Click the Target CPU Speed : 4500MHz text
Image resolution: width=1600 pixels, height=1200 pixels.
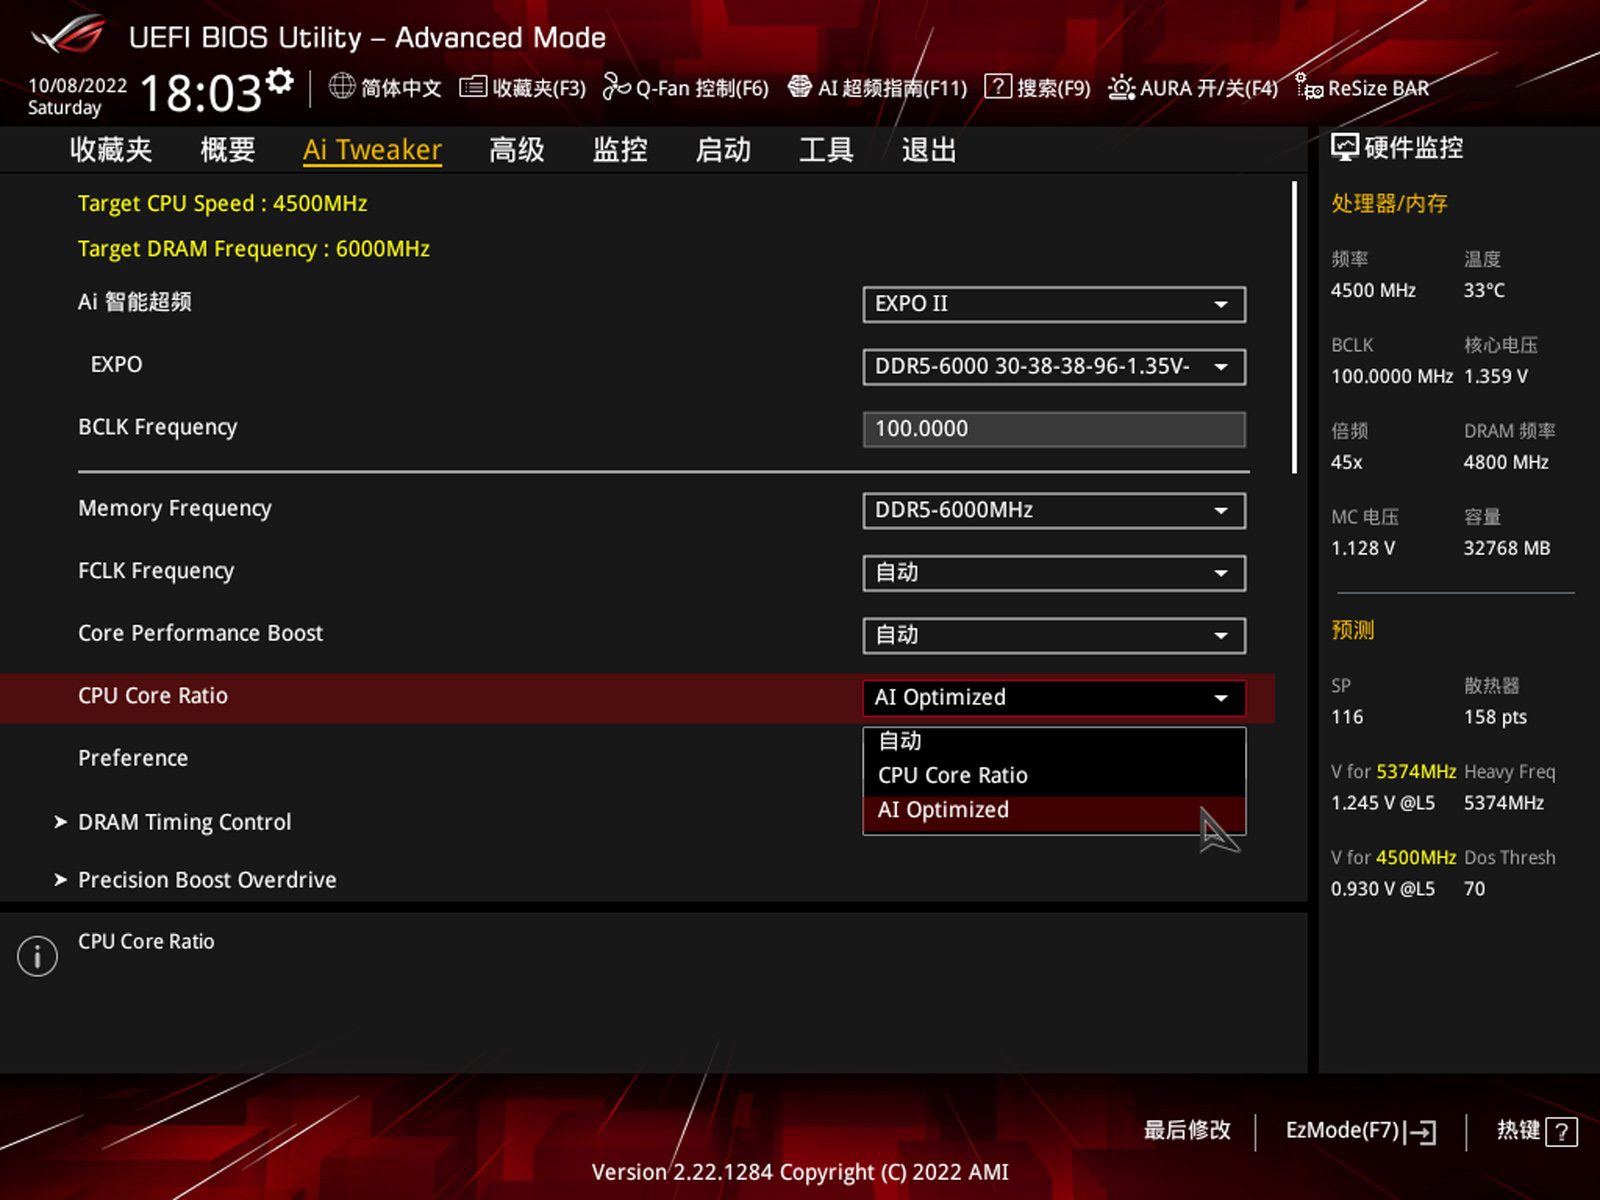222,204
